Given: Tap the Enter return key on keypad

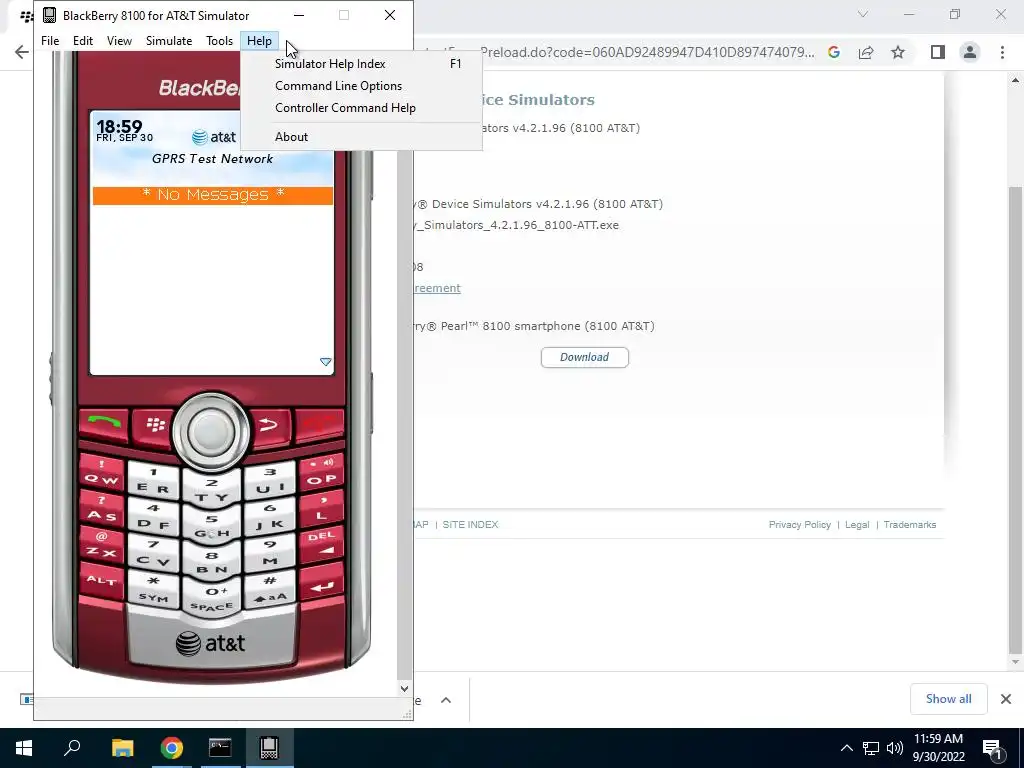Looking at the screenshot, I should point(321,582).
